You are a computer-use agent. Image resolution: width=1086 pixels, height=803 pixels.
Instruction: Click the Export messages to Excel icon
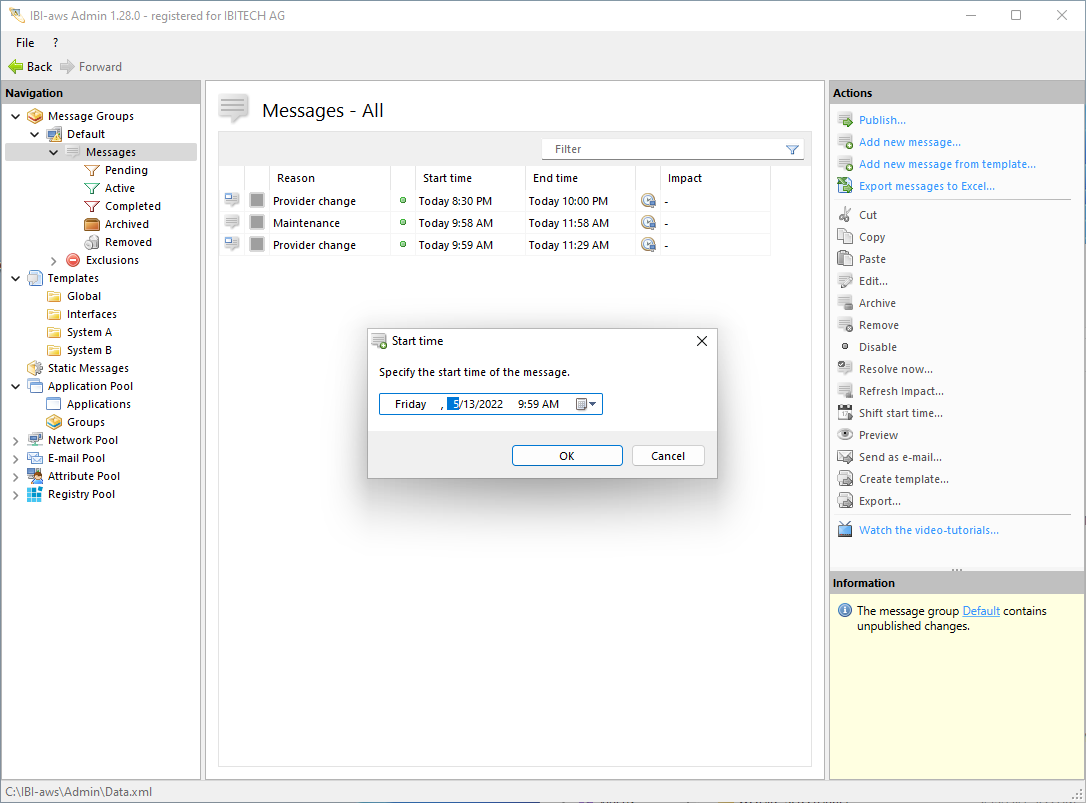tap(845, 186)
